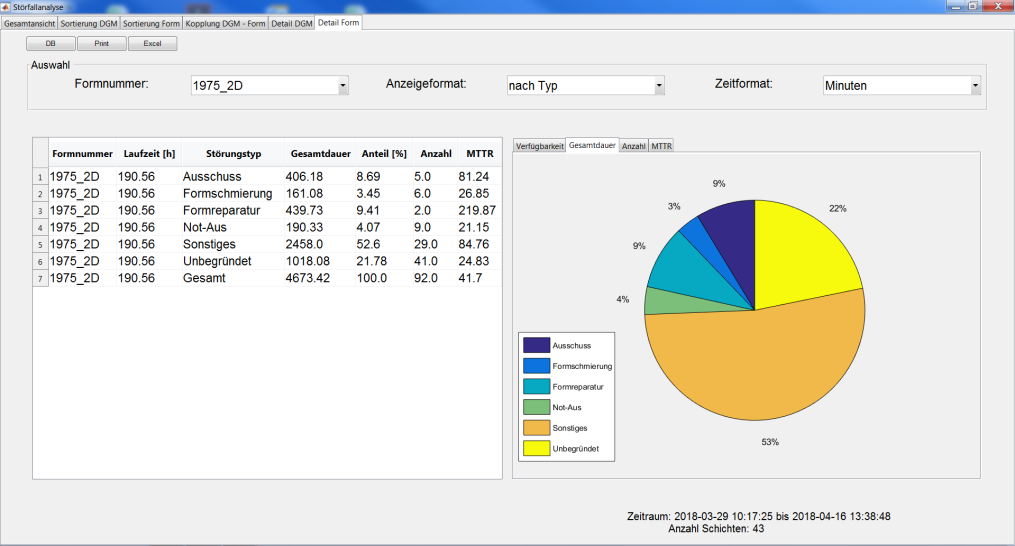Click the MATLAB icon in the title bar

6,6
